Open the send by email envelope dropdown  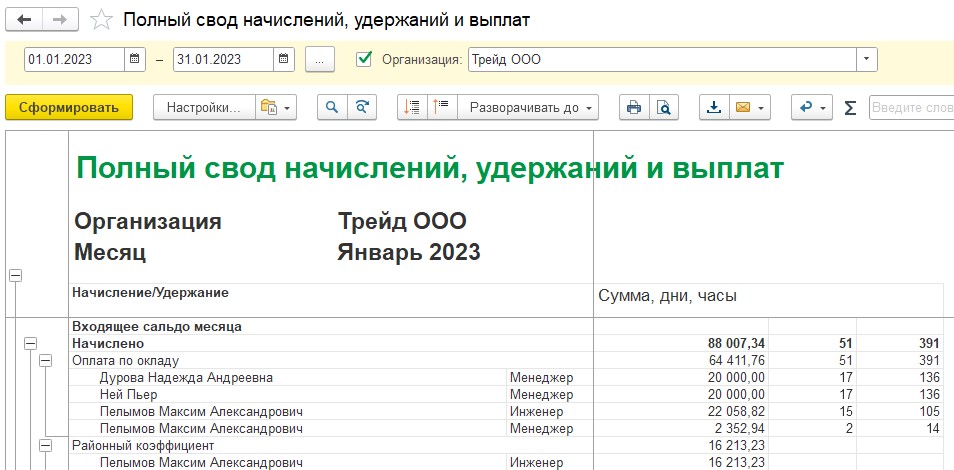click(750, 108)
